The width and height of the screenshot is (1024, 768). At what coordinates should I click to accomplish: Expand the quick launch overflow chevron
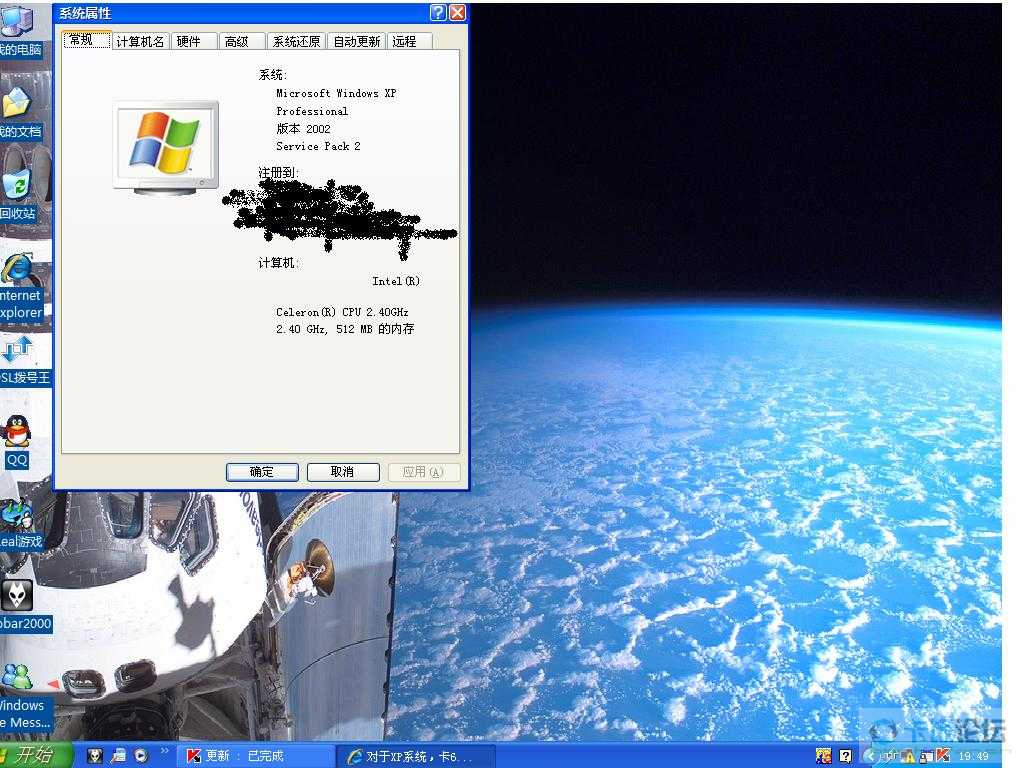(165, 752)
